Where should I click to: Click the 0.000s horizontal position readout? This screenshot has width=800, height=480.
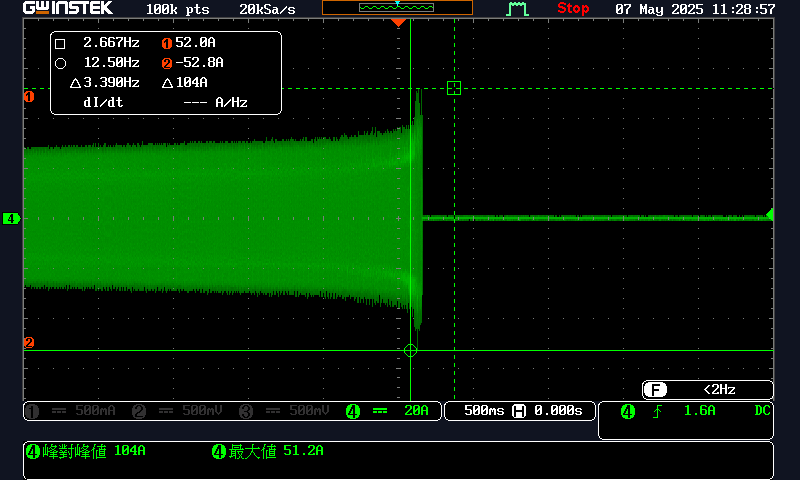click(558, 410)
